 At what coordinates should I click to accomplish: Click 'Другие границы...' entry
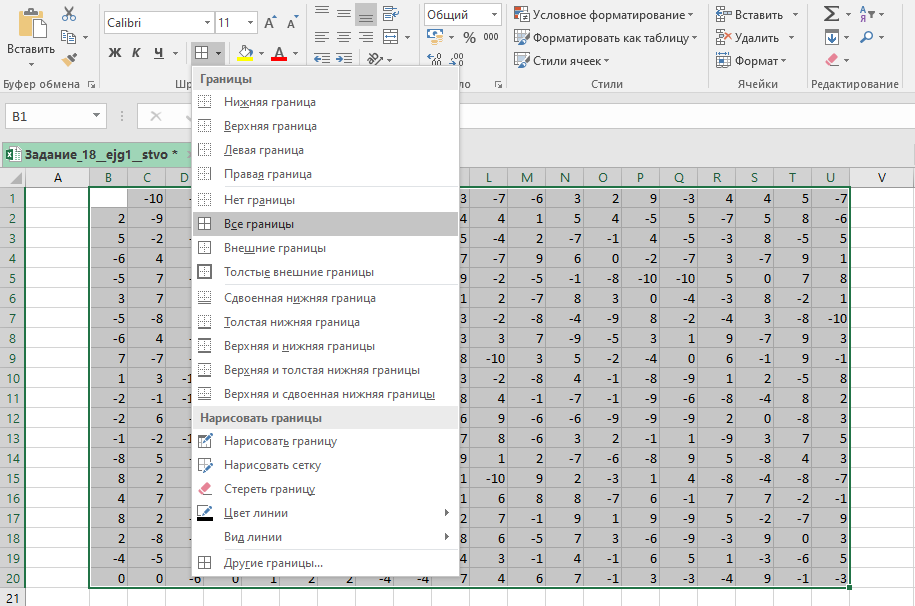(273, 563)
